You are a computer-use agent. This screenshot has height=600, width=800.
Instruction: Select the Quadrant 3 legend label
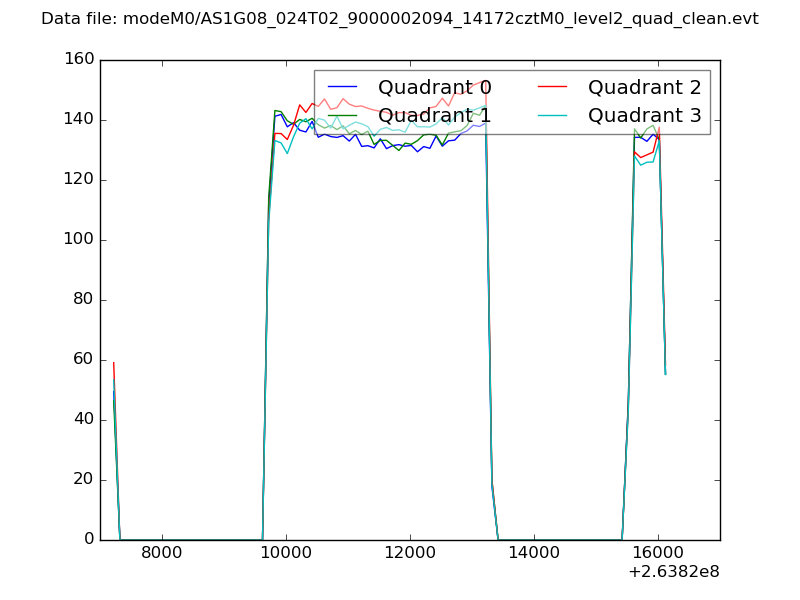pos(644,116)
